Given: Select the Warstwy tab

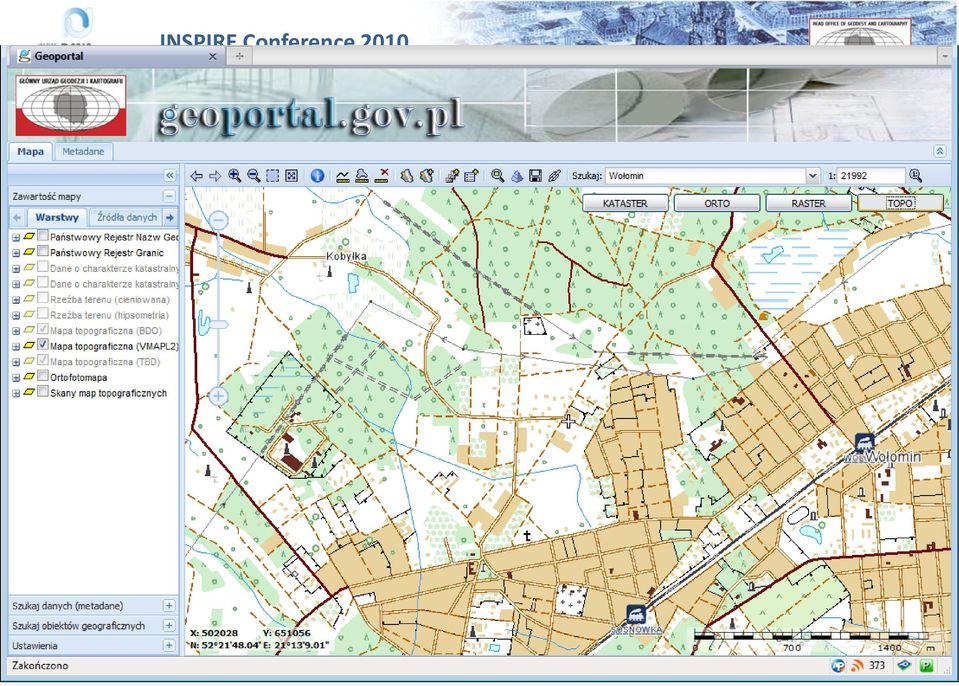Looking at the screenshot, I should point(57,217).
